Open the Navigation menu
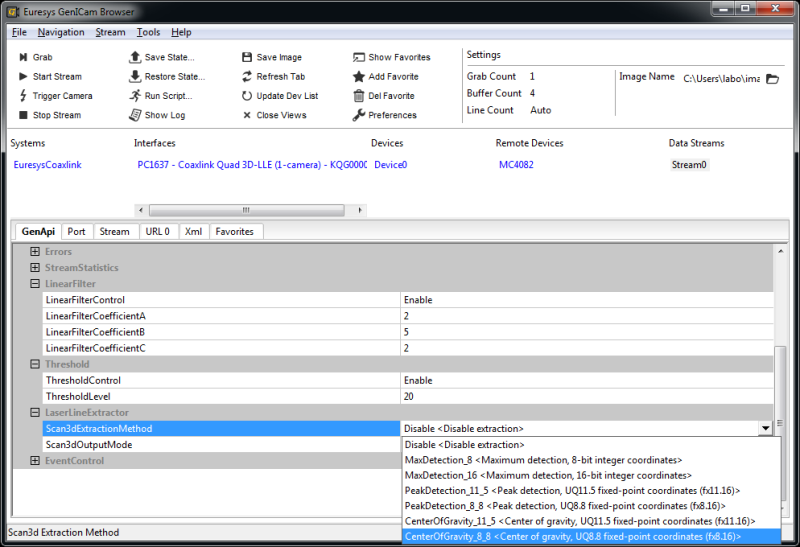The height and width of the screenshot is (547, 800). (x=61, y=32)
